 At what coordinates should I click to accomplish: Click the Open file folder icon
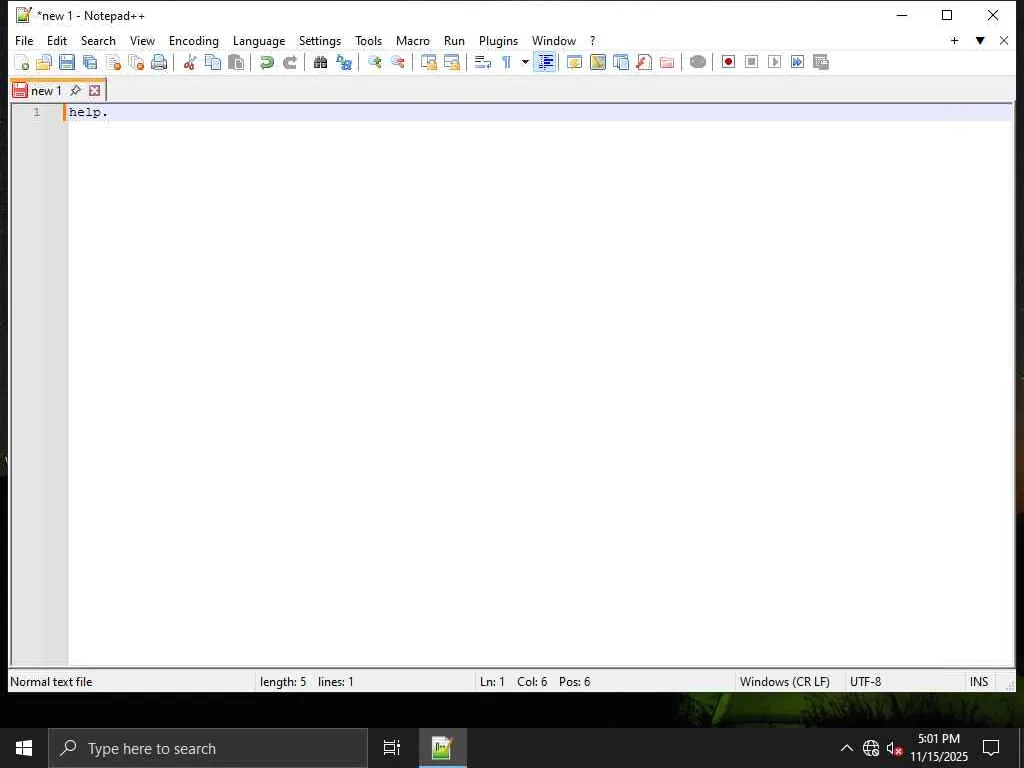(x=44, y=63)
